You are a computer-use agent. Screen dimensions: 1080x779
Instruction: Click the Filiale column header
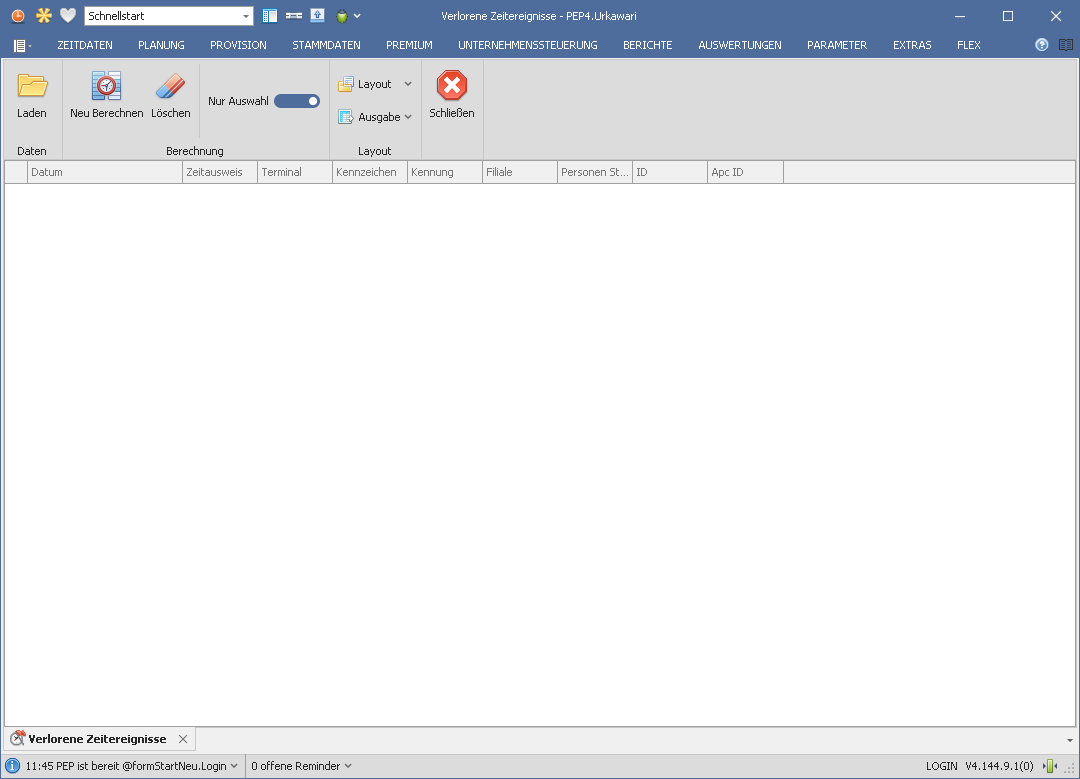coord(519,172)
